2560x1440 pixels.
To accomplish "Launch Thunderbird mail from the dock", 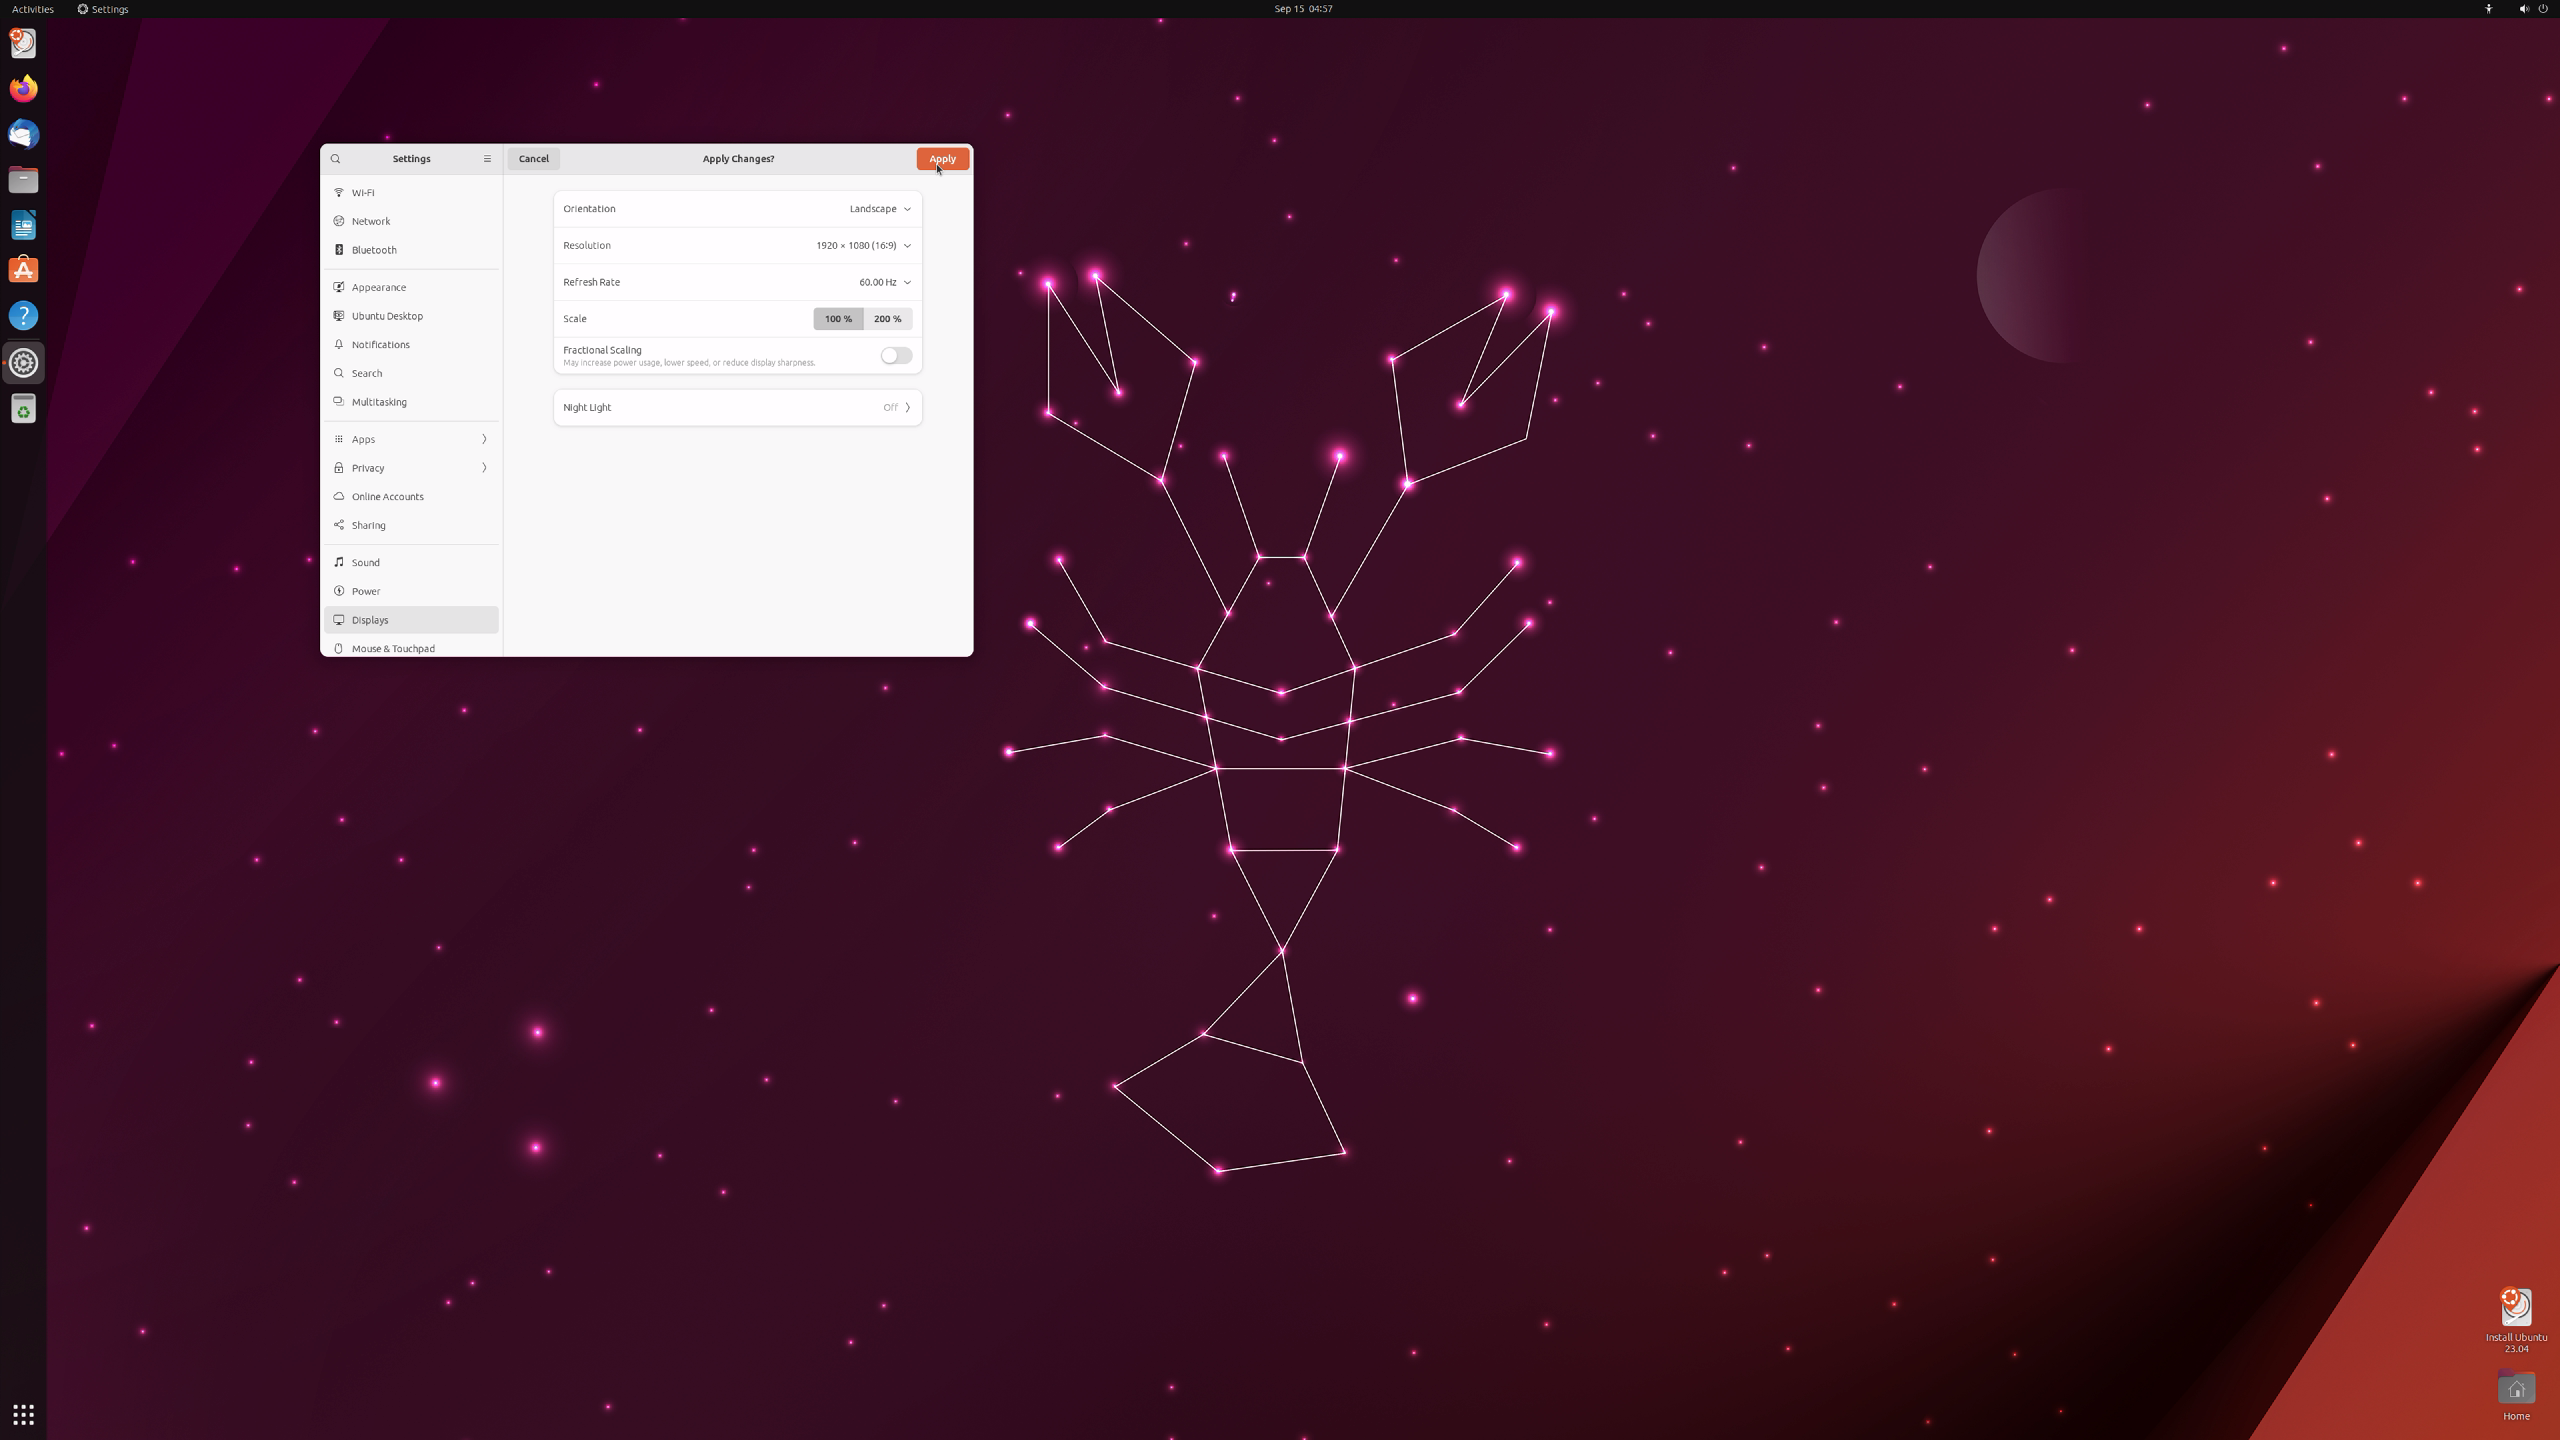I will (x=23, y=134).
